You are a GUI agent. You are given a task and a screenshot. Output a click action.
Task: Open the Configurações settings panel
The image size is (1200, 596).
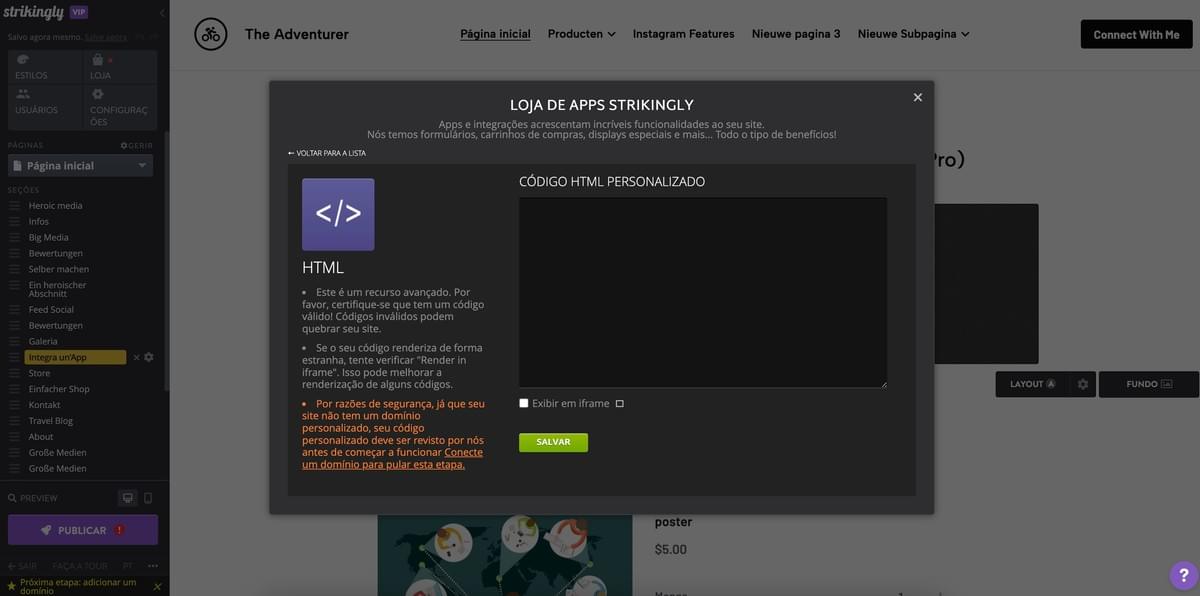tap(120, 107)
